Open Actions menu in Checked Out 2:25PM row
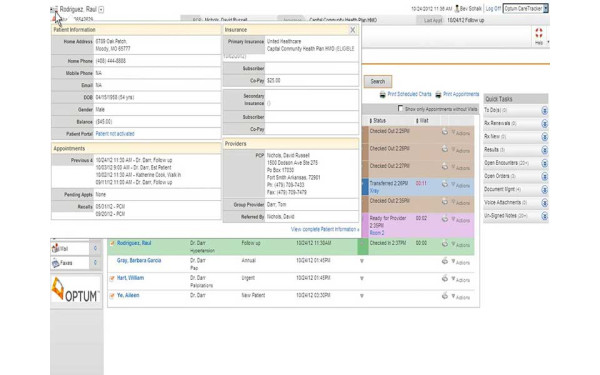The image size is (600, 375). coord(461,133)
